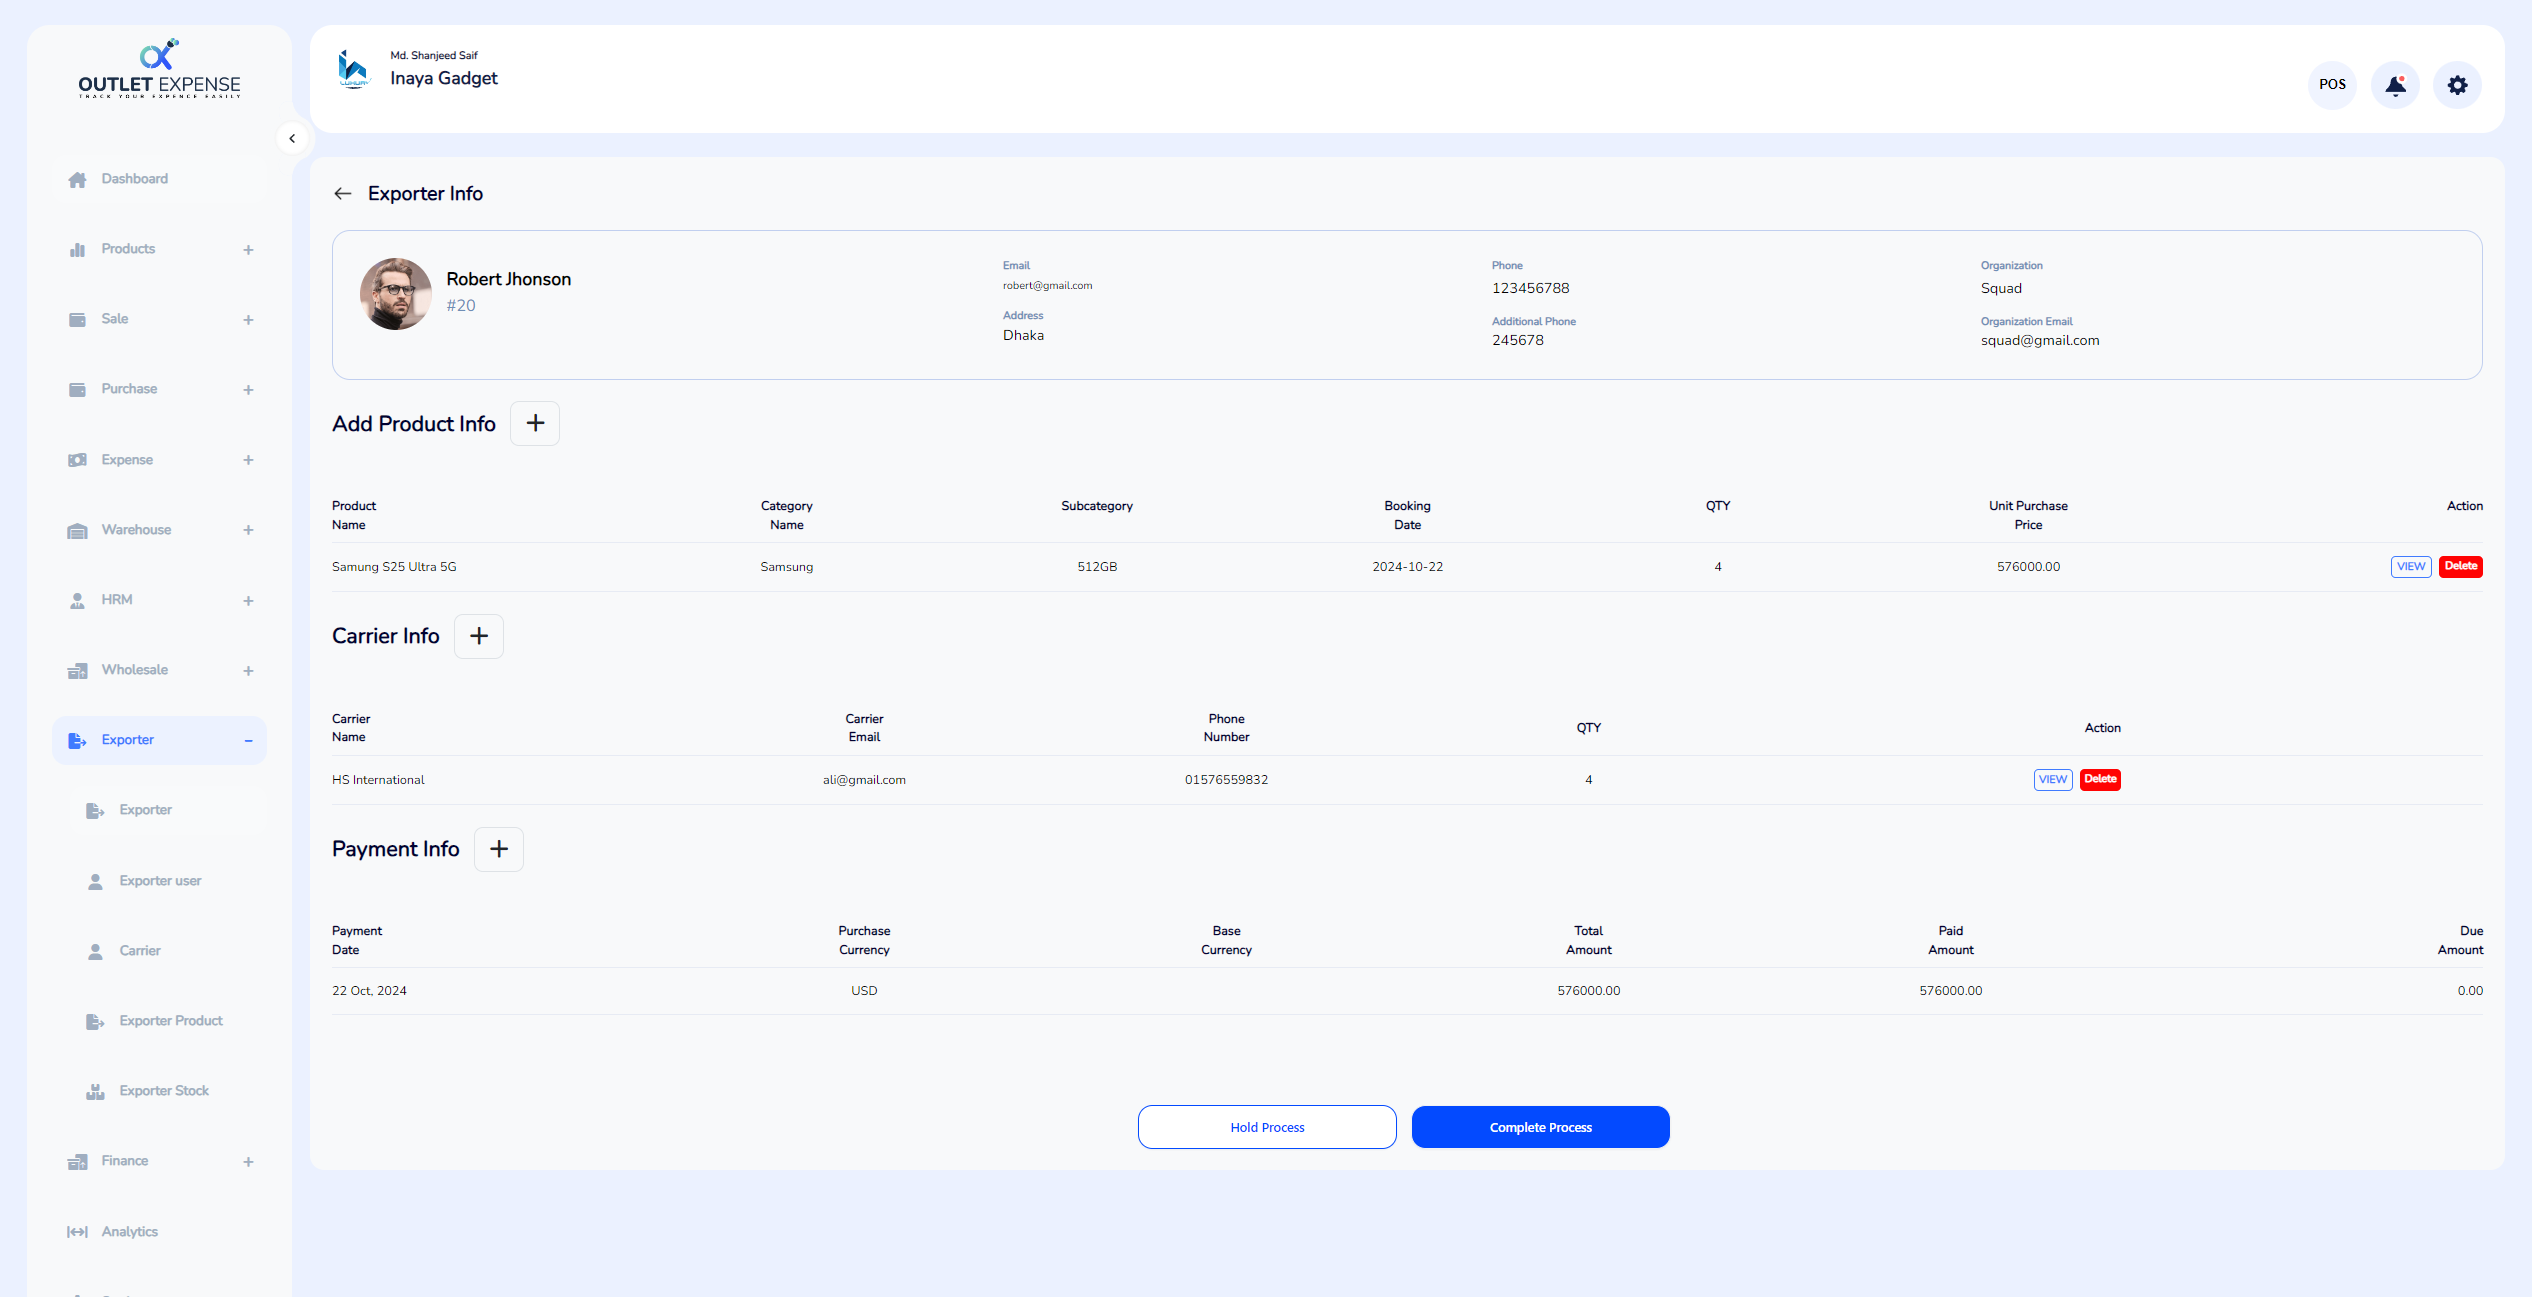Image resolution: width=2533 pixels, height=1297 pixels.
Task: Go to the Exporter Product page
Action: point(170,1021)
